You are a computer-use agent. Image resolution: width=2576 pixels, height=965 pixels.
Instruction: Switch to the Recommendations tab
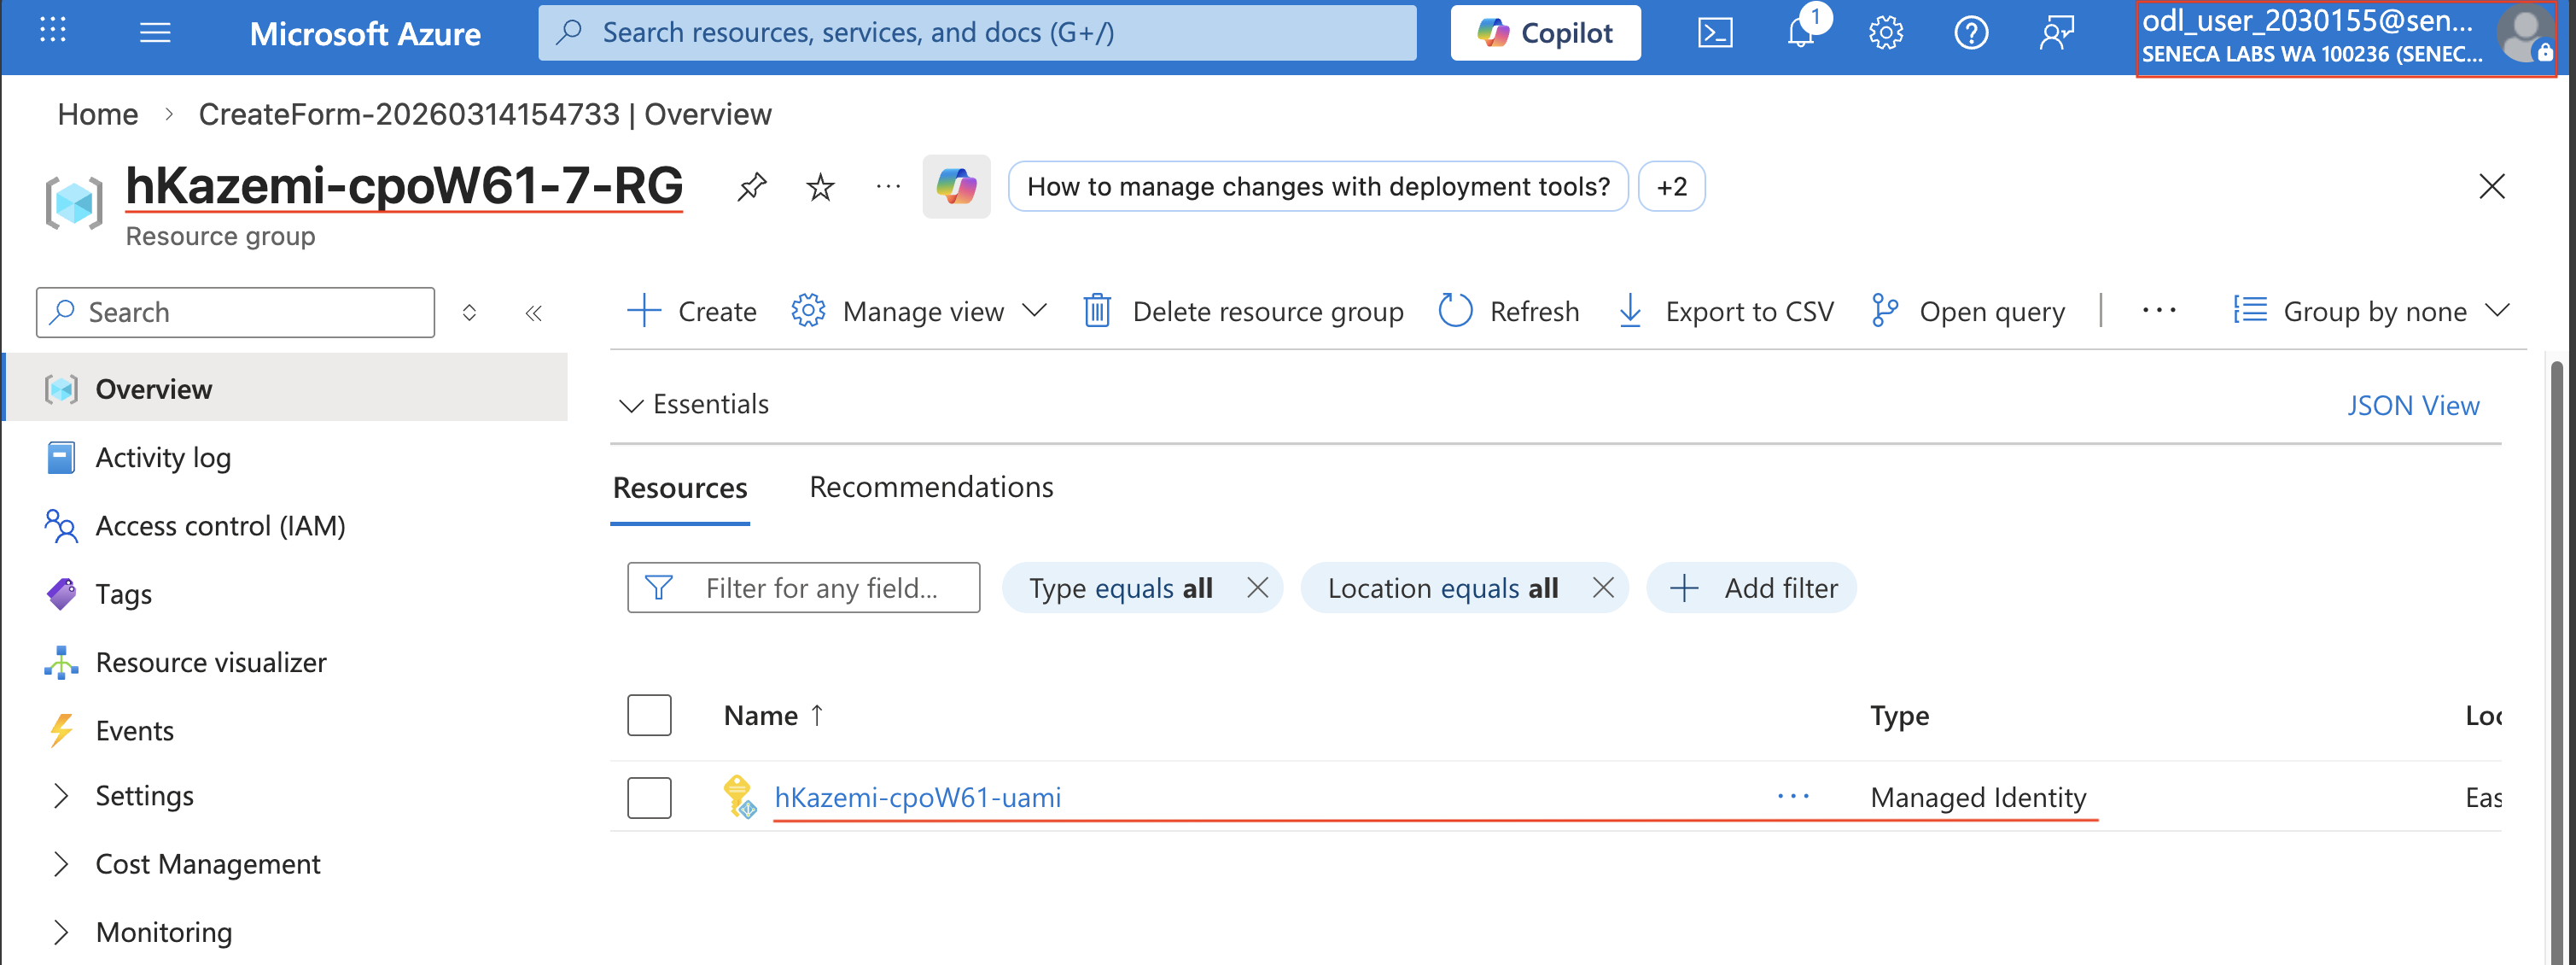(x=931, y=487)
